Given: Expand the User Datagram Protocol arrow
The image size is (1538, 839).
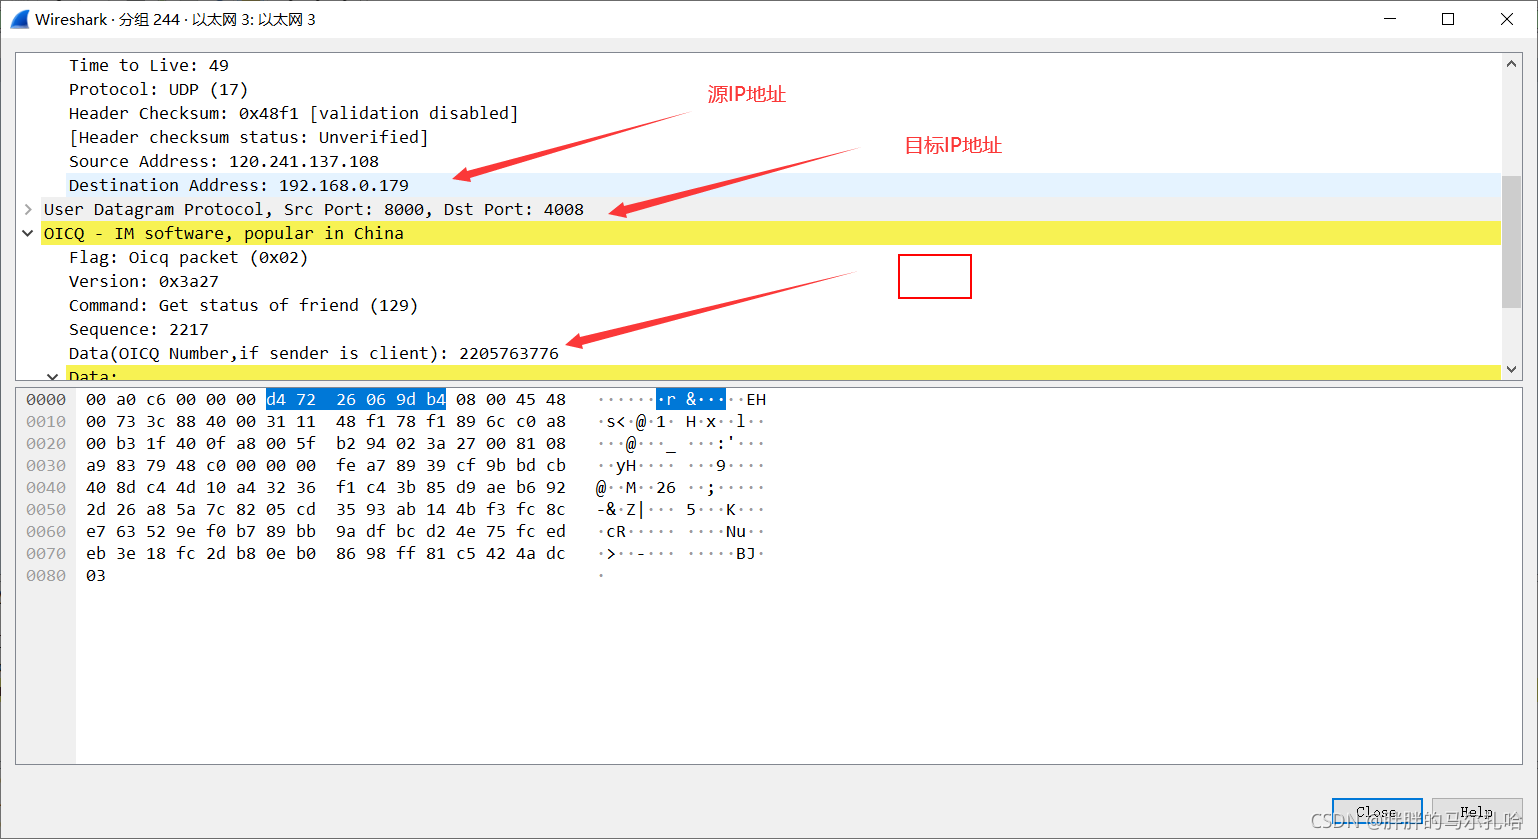Looking at the screenshot, I should click(x=28, y=209).
